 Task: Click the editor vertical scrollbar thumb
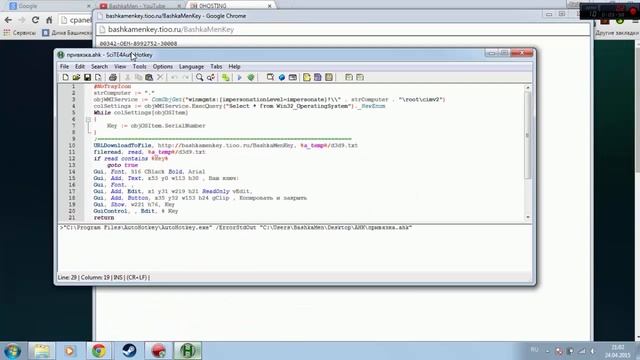[x=528, y=135]
